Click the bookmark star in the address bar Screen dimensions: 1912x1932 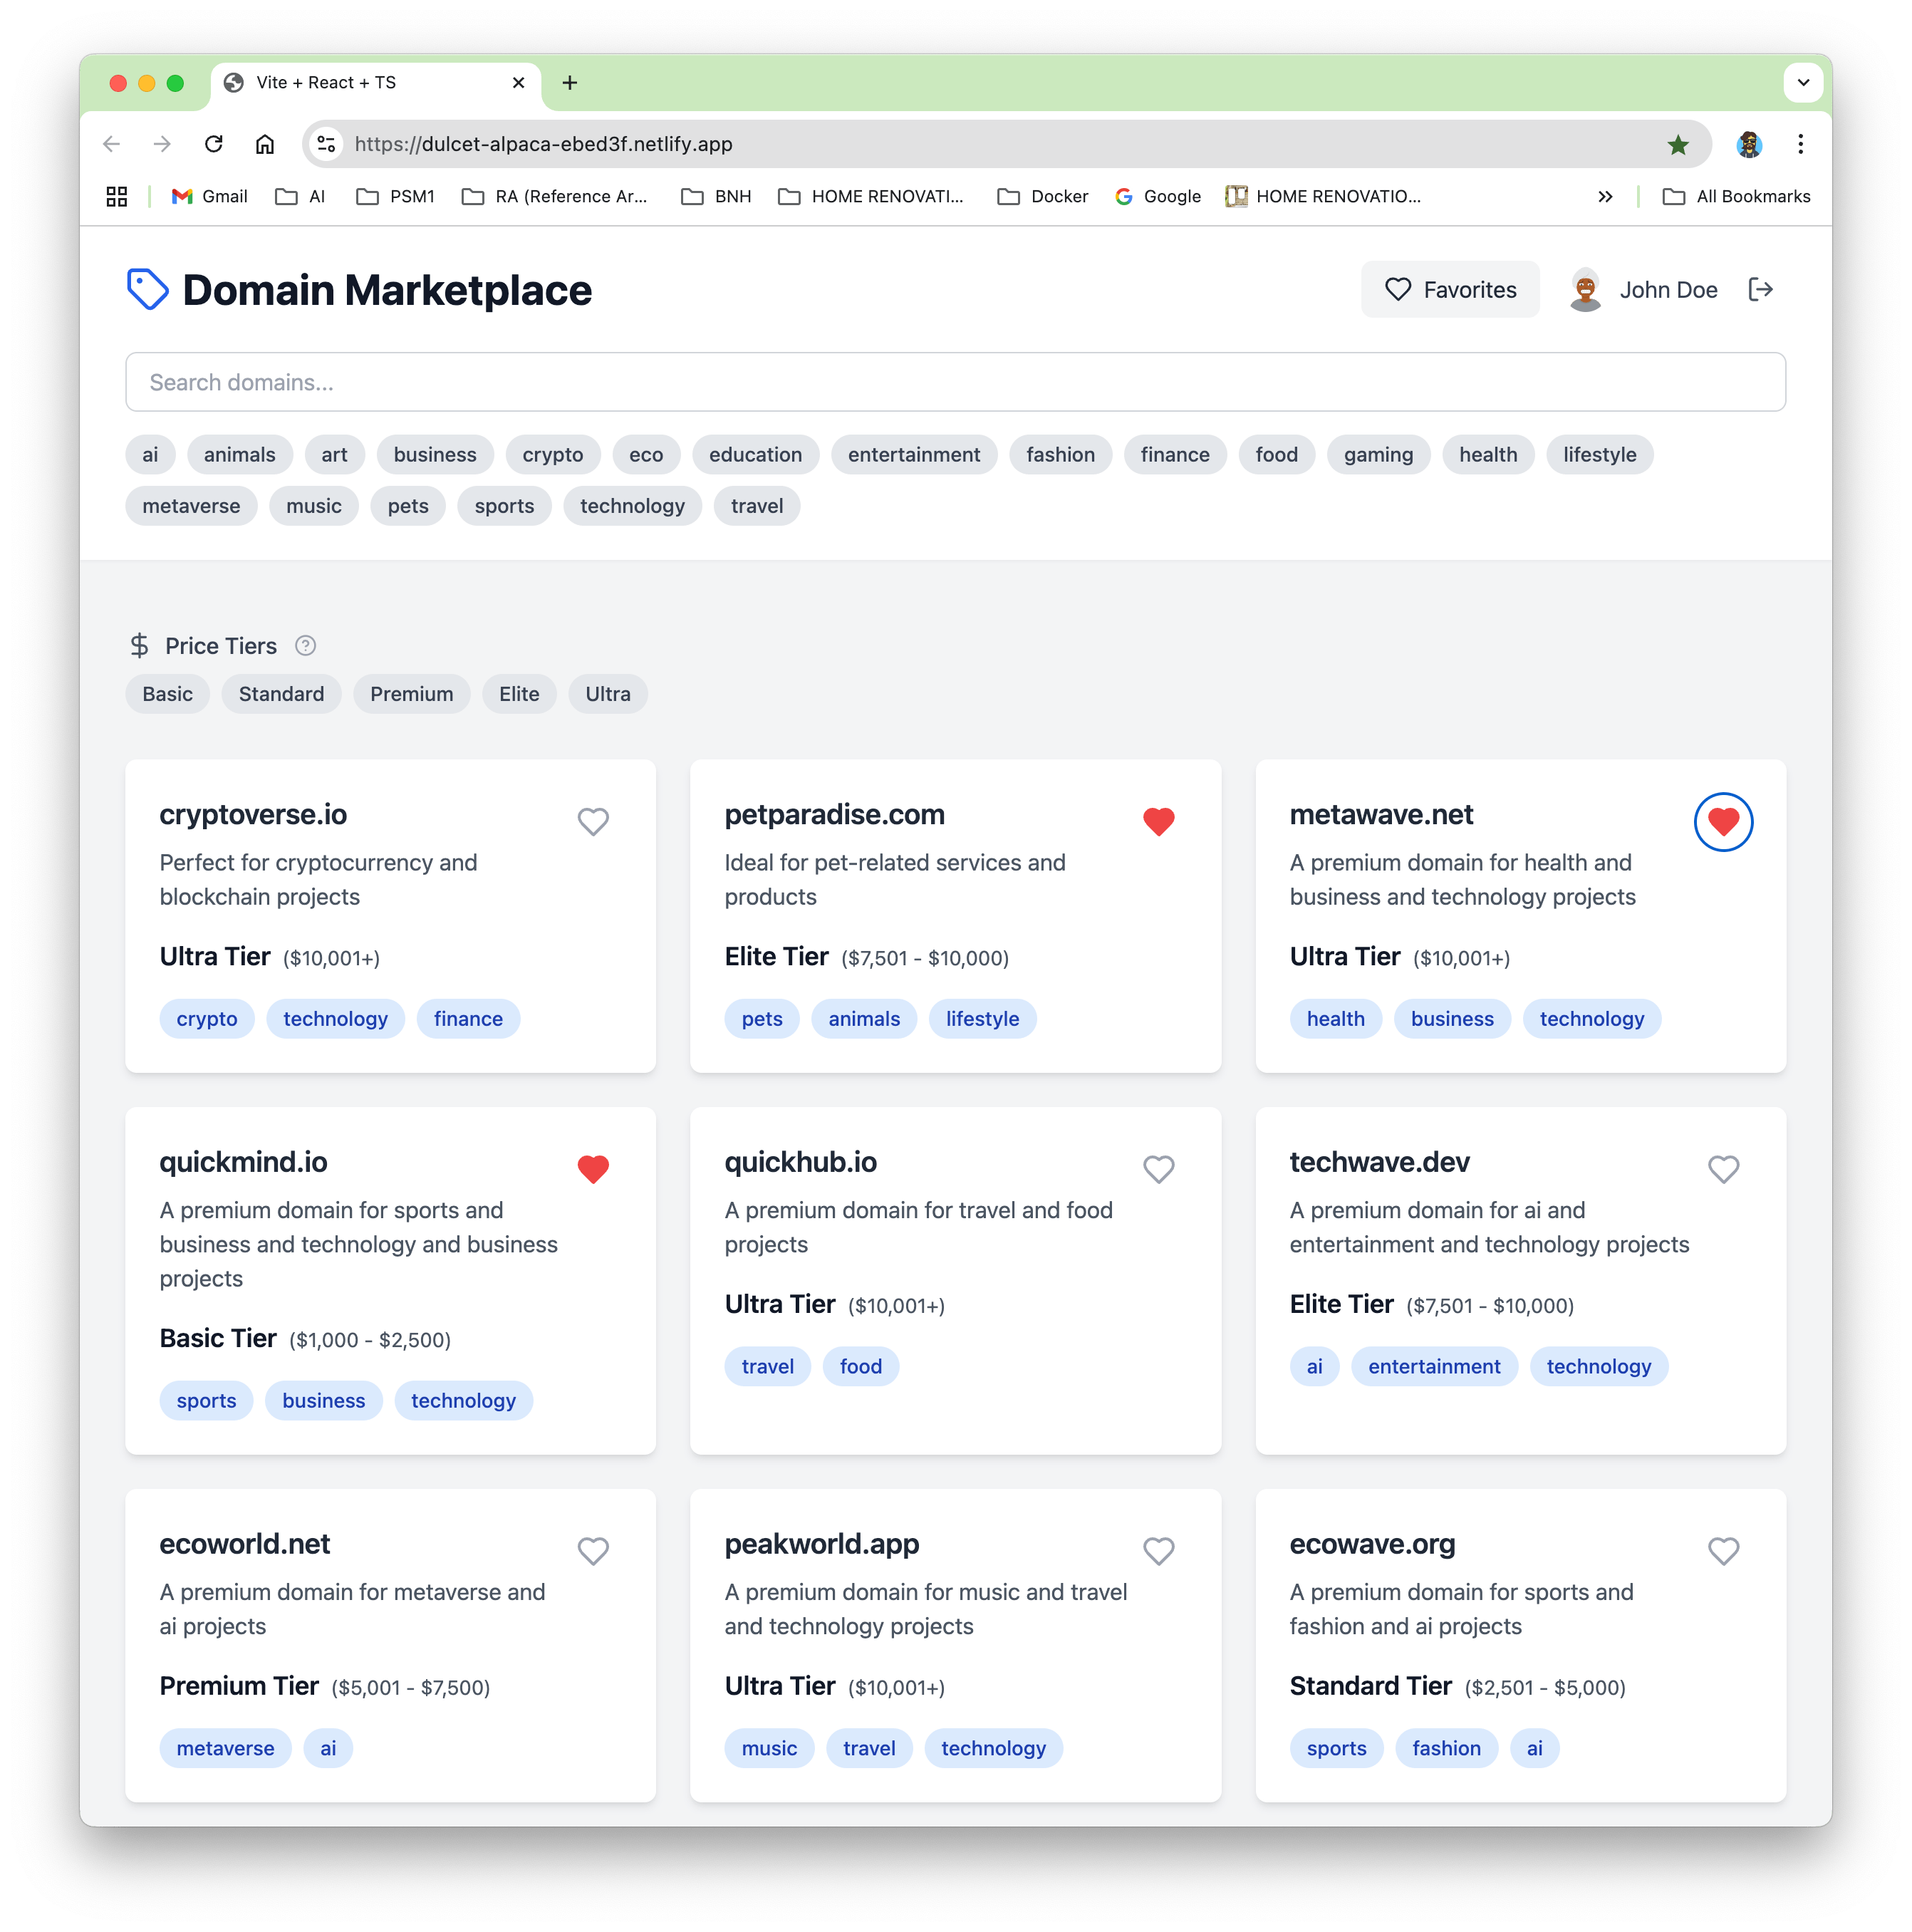point(1679,144)
